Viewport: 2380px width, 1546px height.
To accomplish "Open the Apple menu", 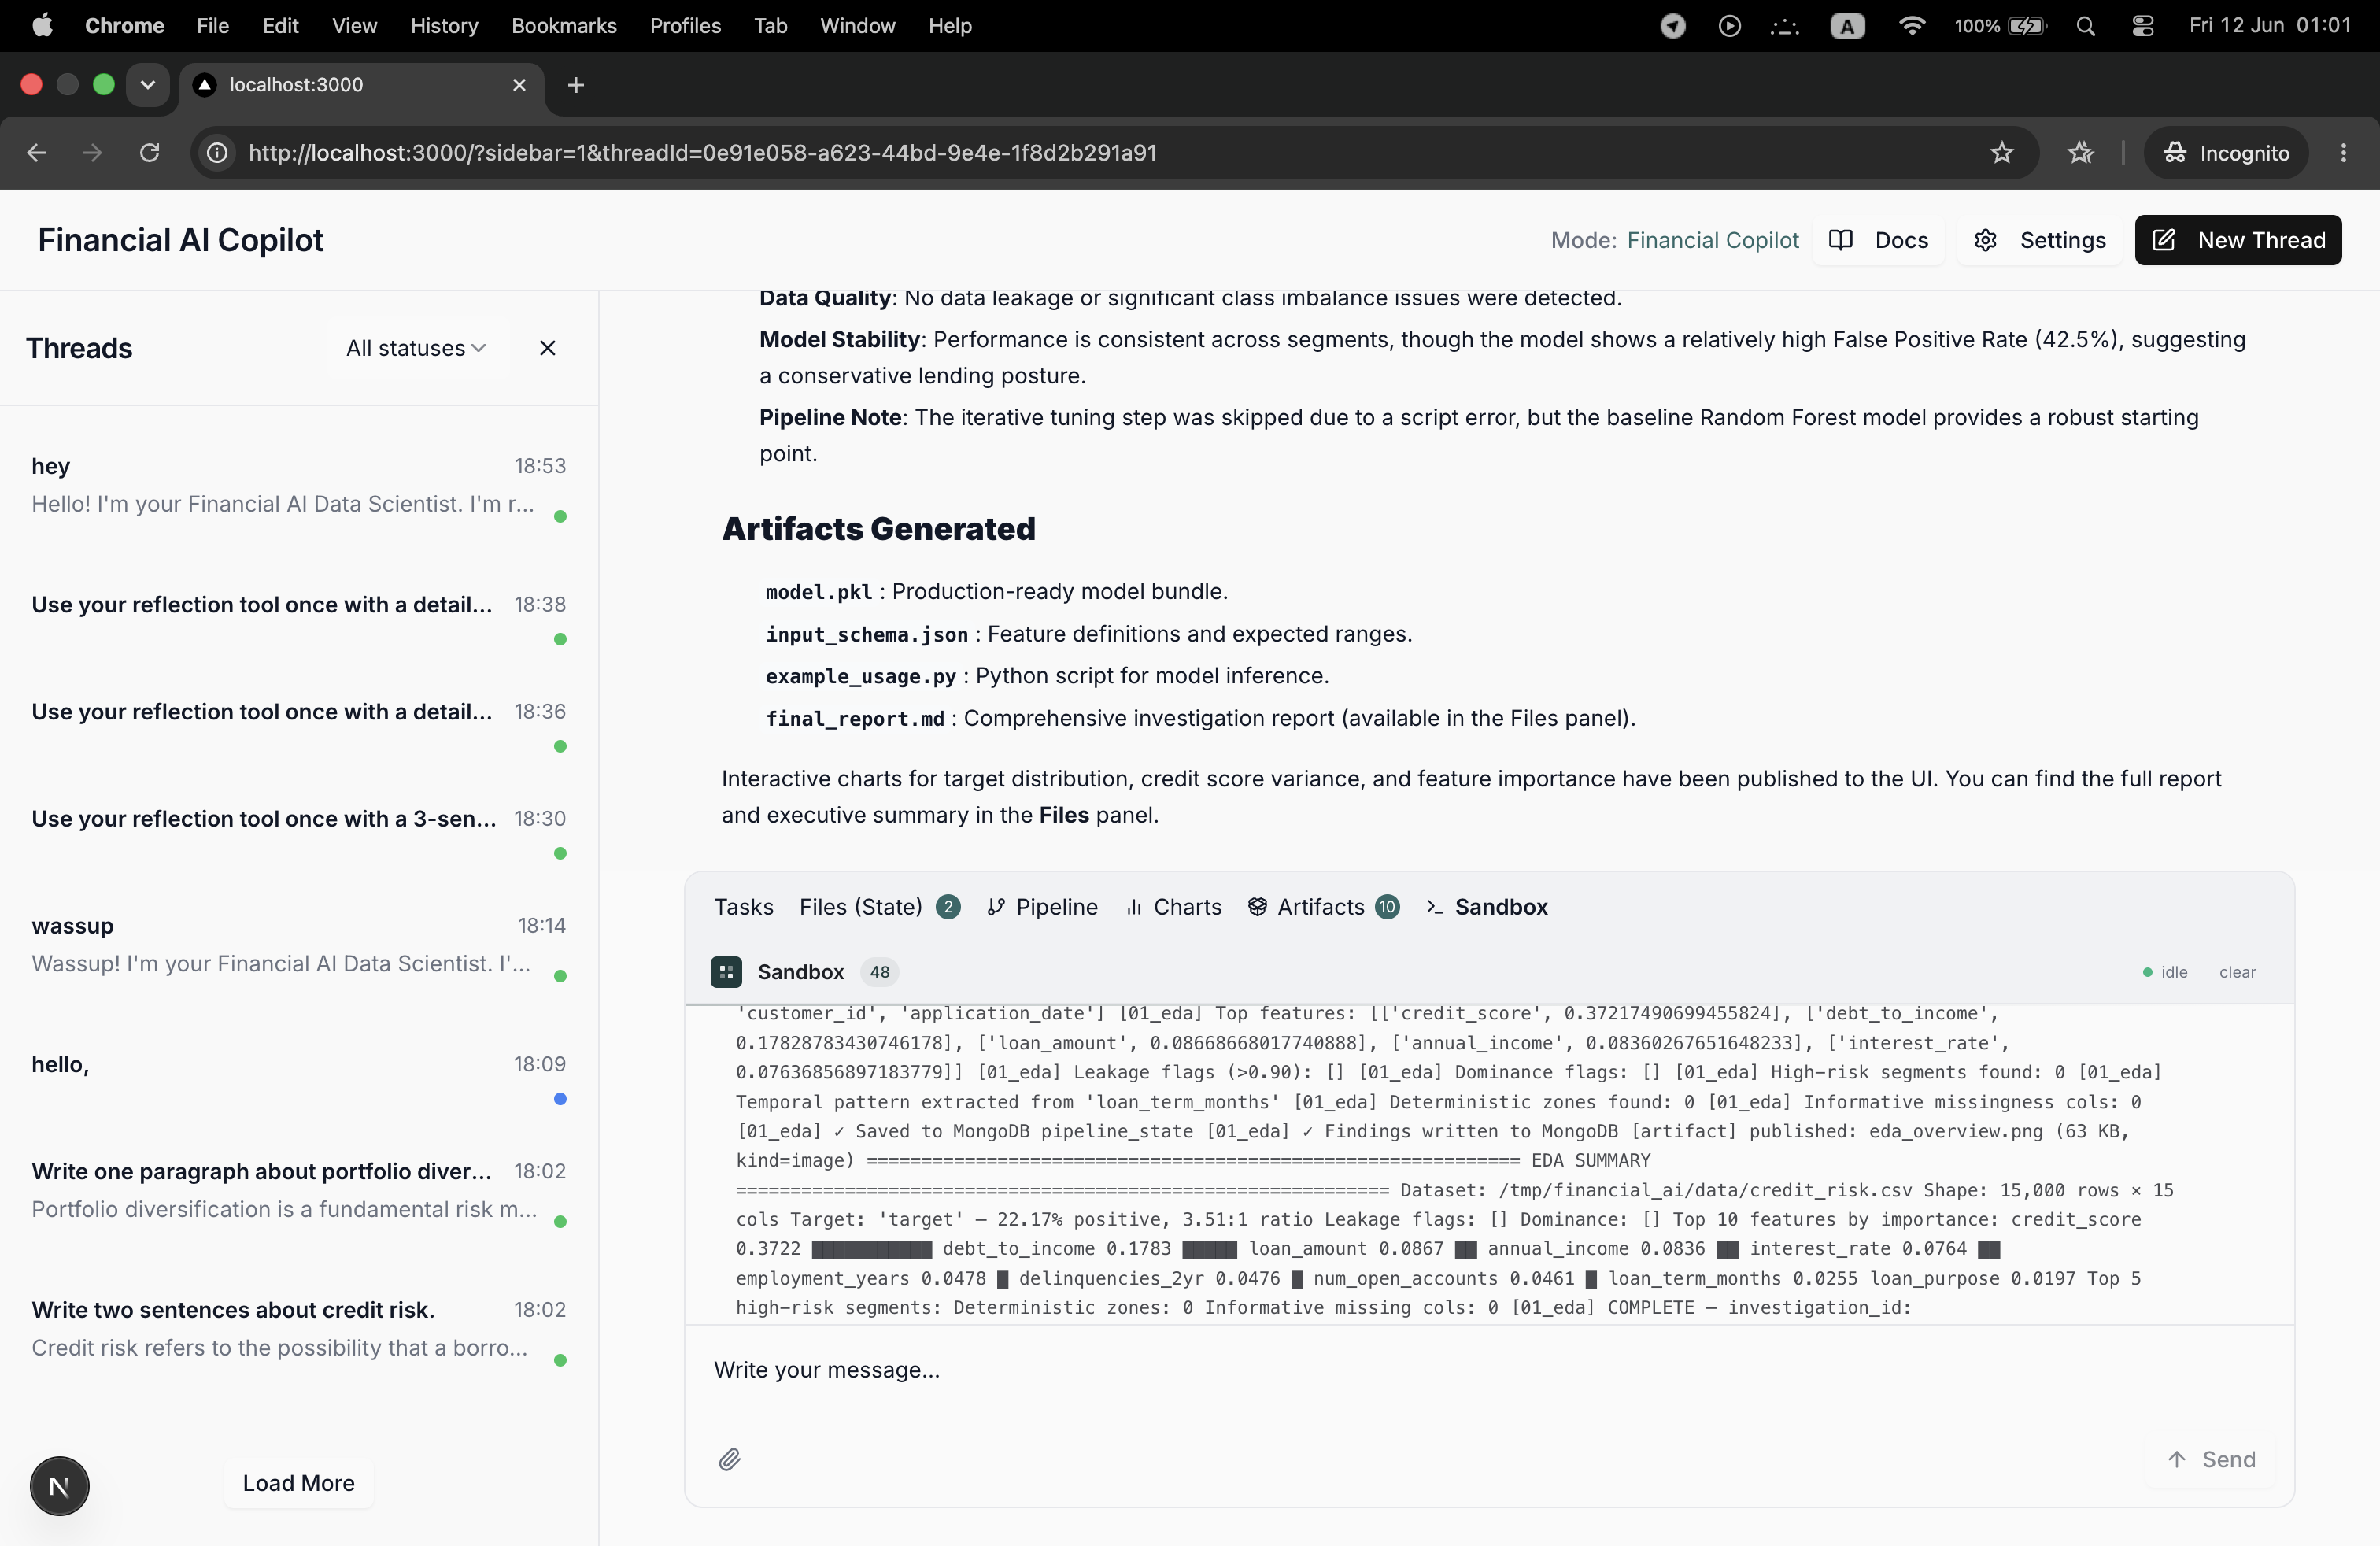I will pos(42,25).
